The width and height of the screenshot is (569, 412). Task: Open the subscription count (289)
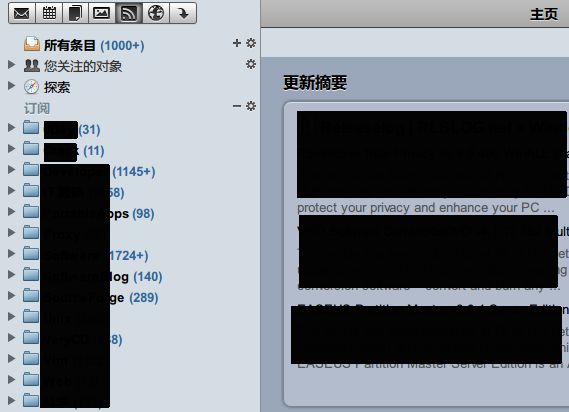tap(144, 298)
